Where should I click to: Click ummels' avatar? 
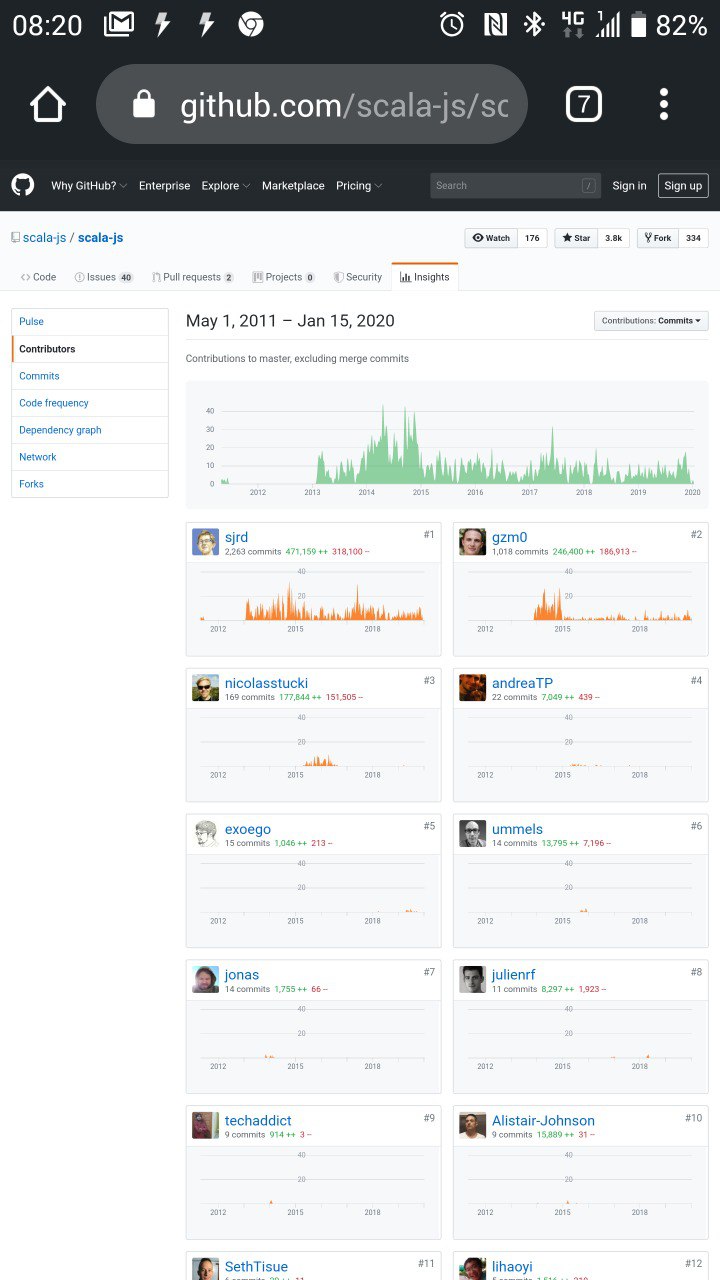(x=472, y=833)
